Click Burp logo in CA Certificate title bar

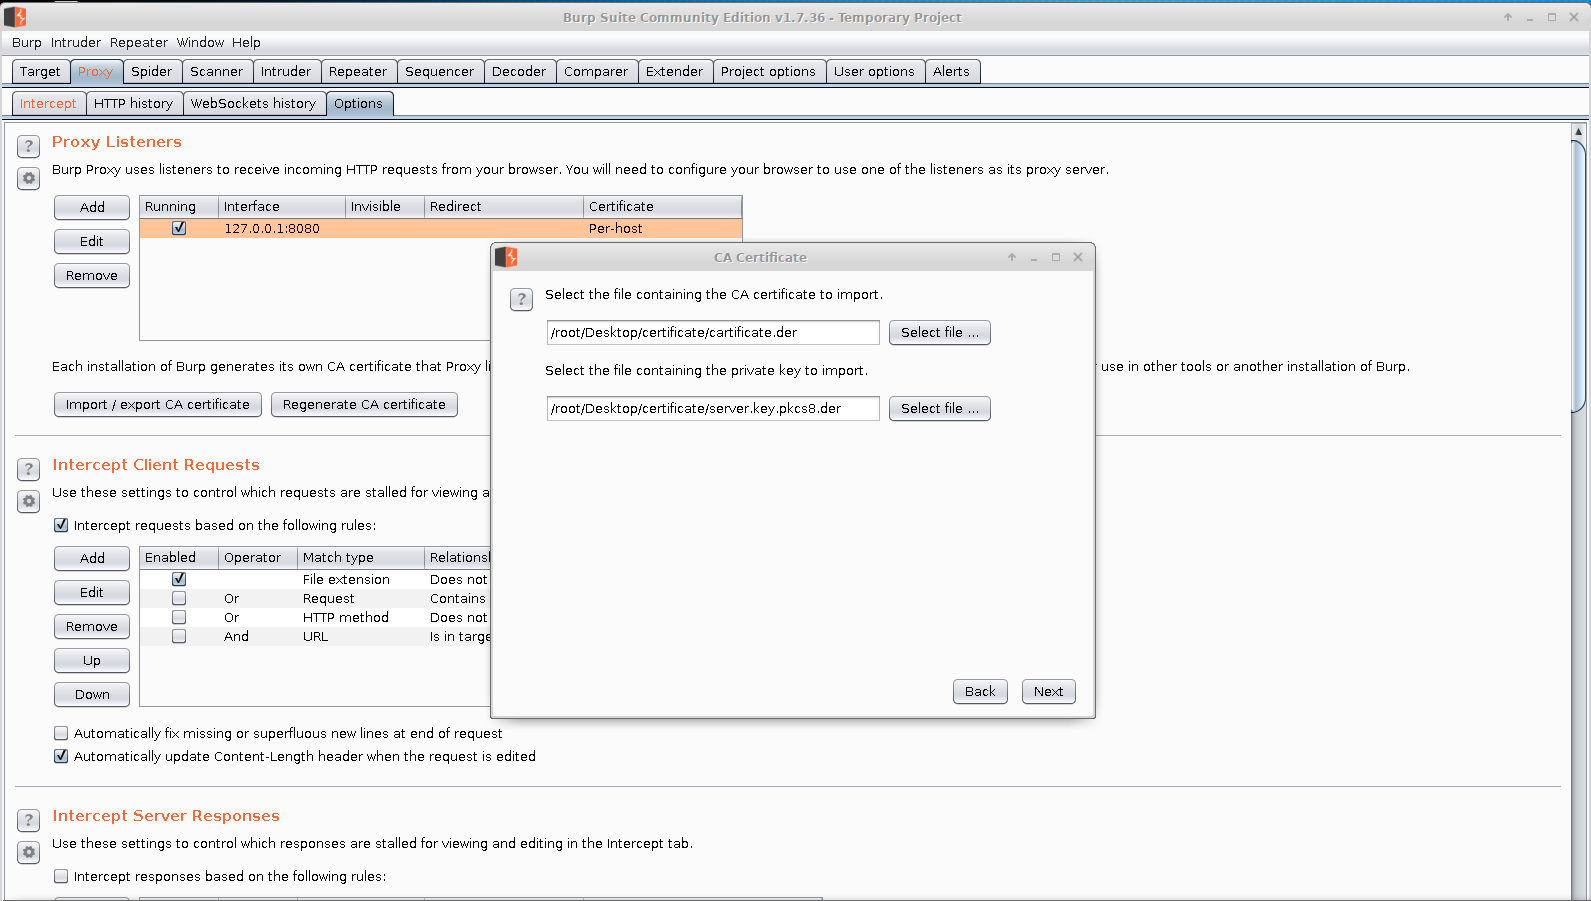[506, 257]
